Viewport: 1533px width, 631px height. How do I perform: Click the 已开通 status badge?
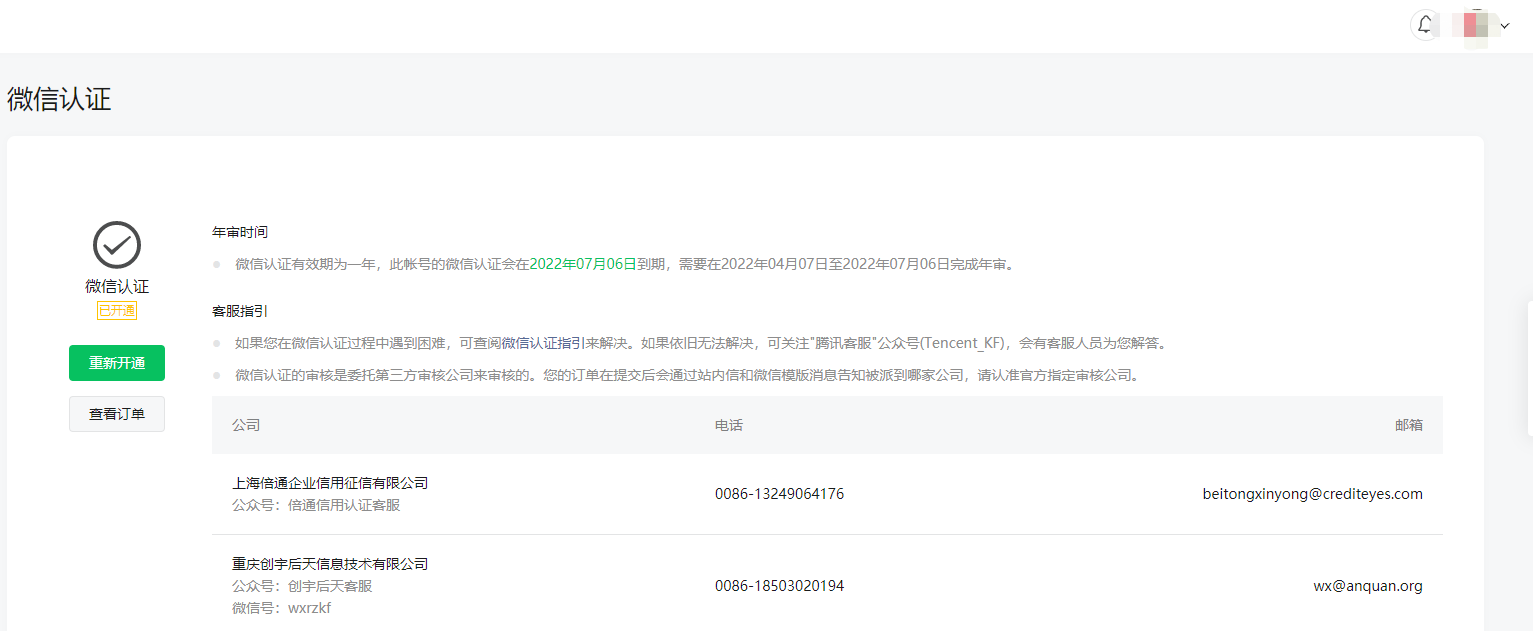(x=117, y=310)
